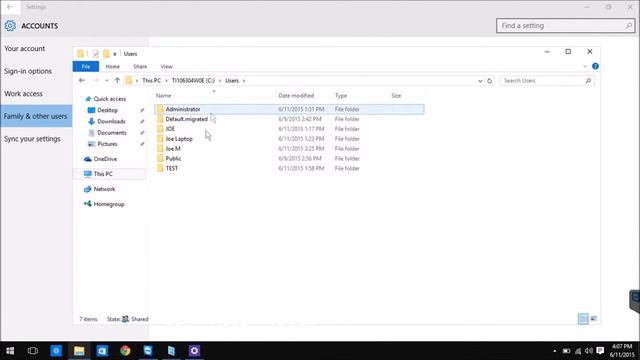640x360 pixels.
Task: Click the Accounts gear icon
Action: (x=10, y=26)
